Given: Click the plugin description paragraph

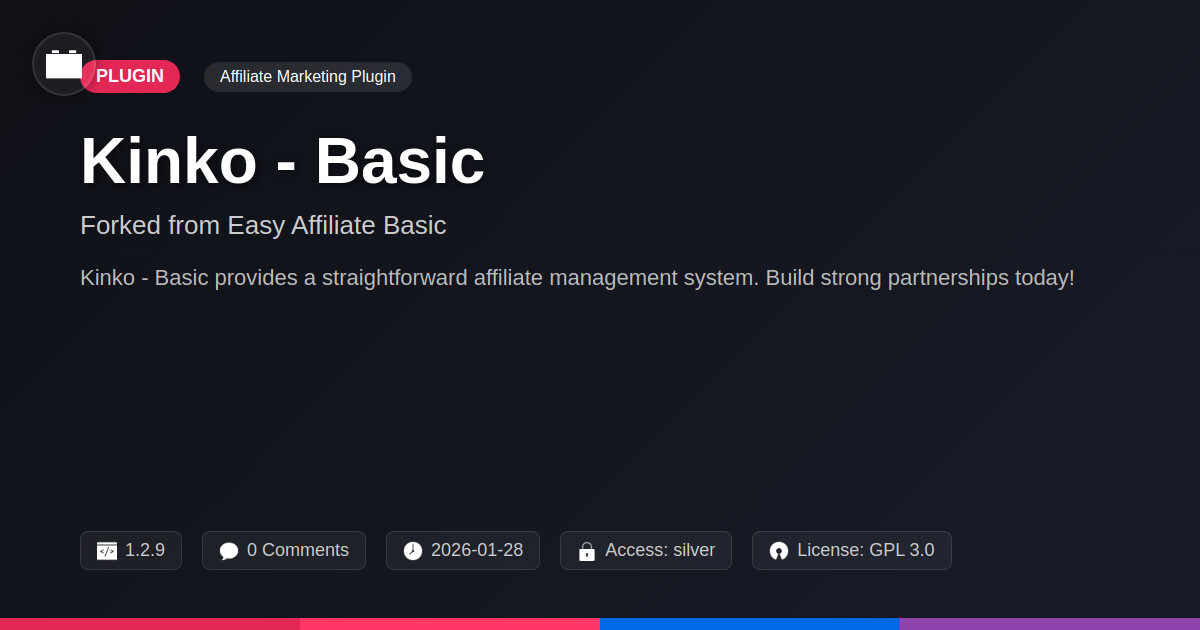Looking at the screenshot, I should (x=577, y=278).
